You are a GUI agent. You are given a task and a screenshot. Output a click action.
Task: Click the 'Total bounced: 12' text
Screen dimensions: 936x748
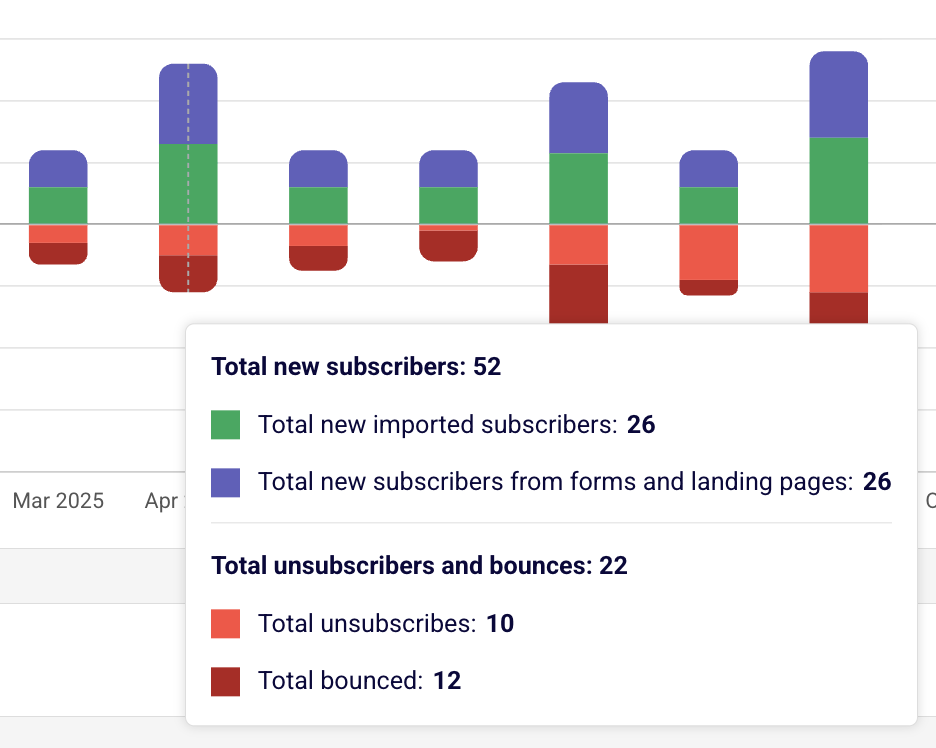(x=359, y=682)
